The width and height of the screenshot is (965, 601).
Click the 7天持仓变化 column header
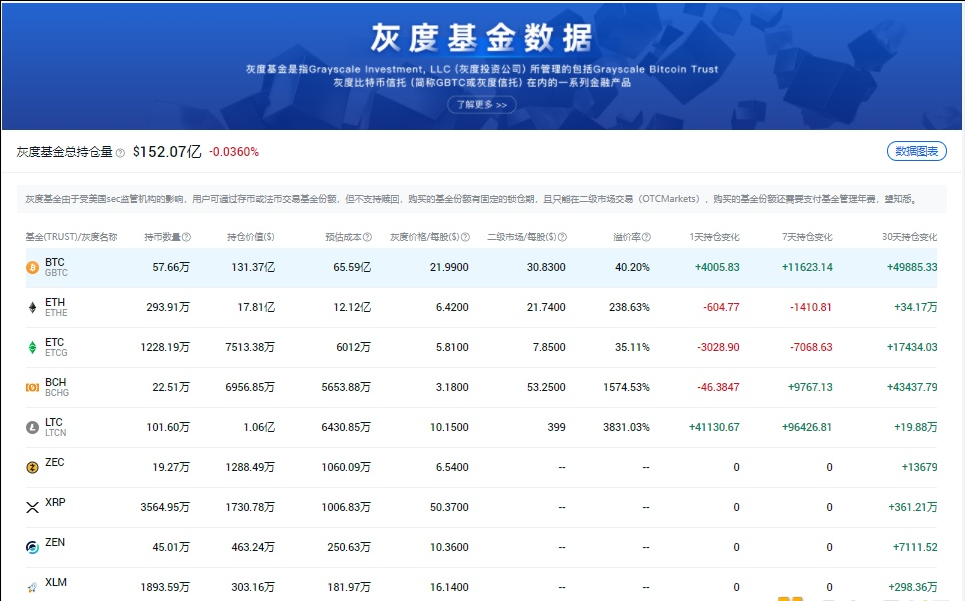[x=807, y=237]
